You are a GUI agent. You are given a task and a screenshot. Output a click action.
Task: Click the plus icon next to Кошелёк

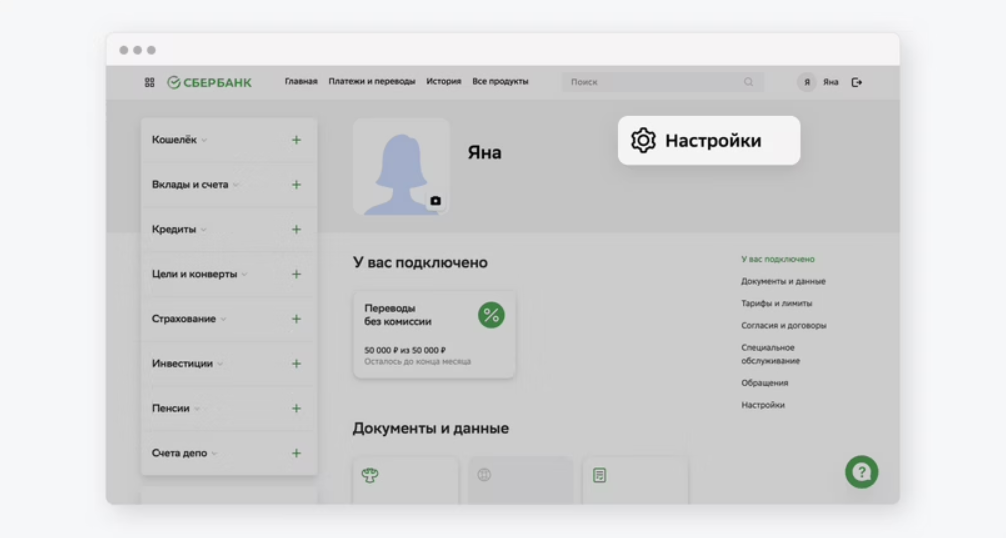296,140
